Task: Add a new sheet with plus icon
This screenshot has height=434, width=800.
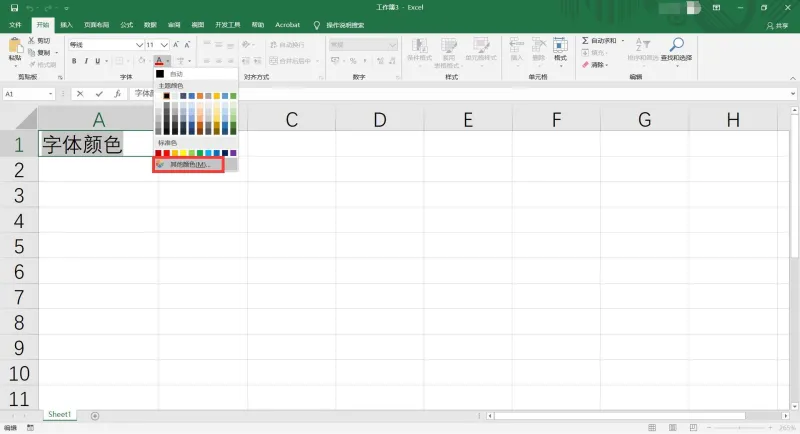Action: click(95, 416)
